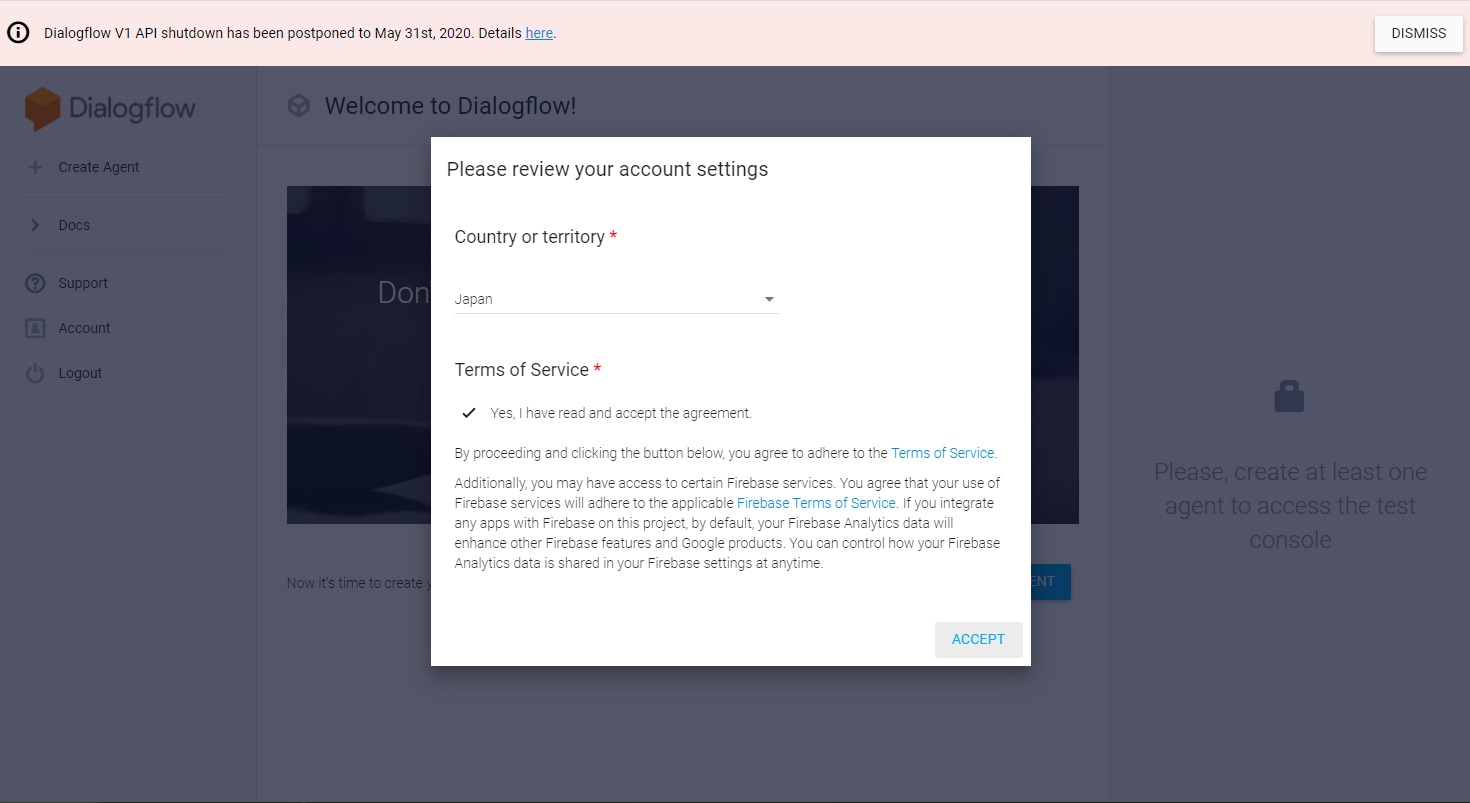Click the Dialogflow wordmark text
Image resolution: width=1470 pixels, height=803 pixels.
tap(132, 109)
